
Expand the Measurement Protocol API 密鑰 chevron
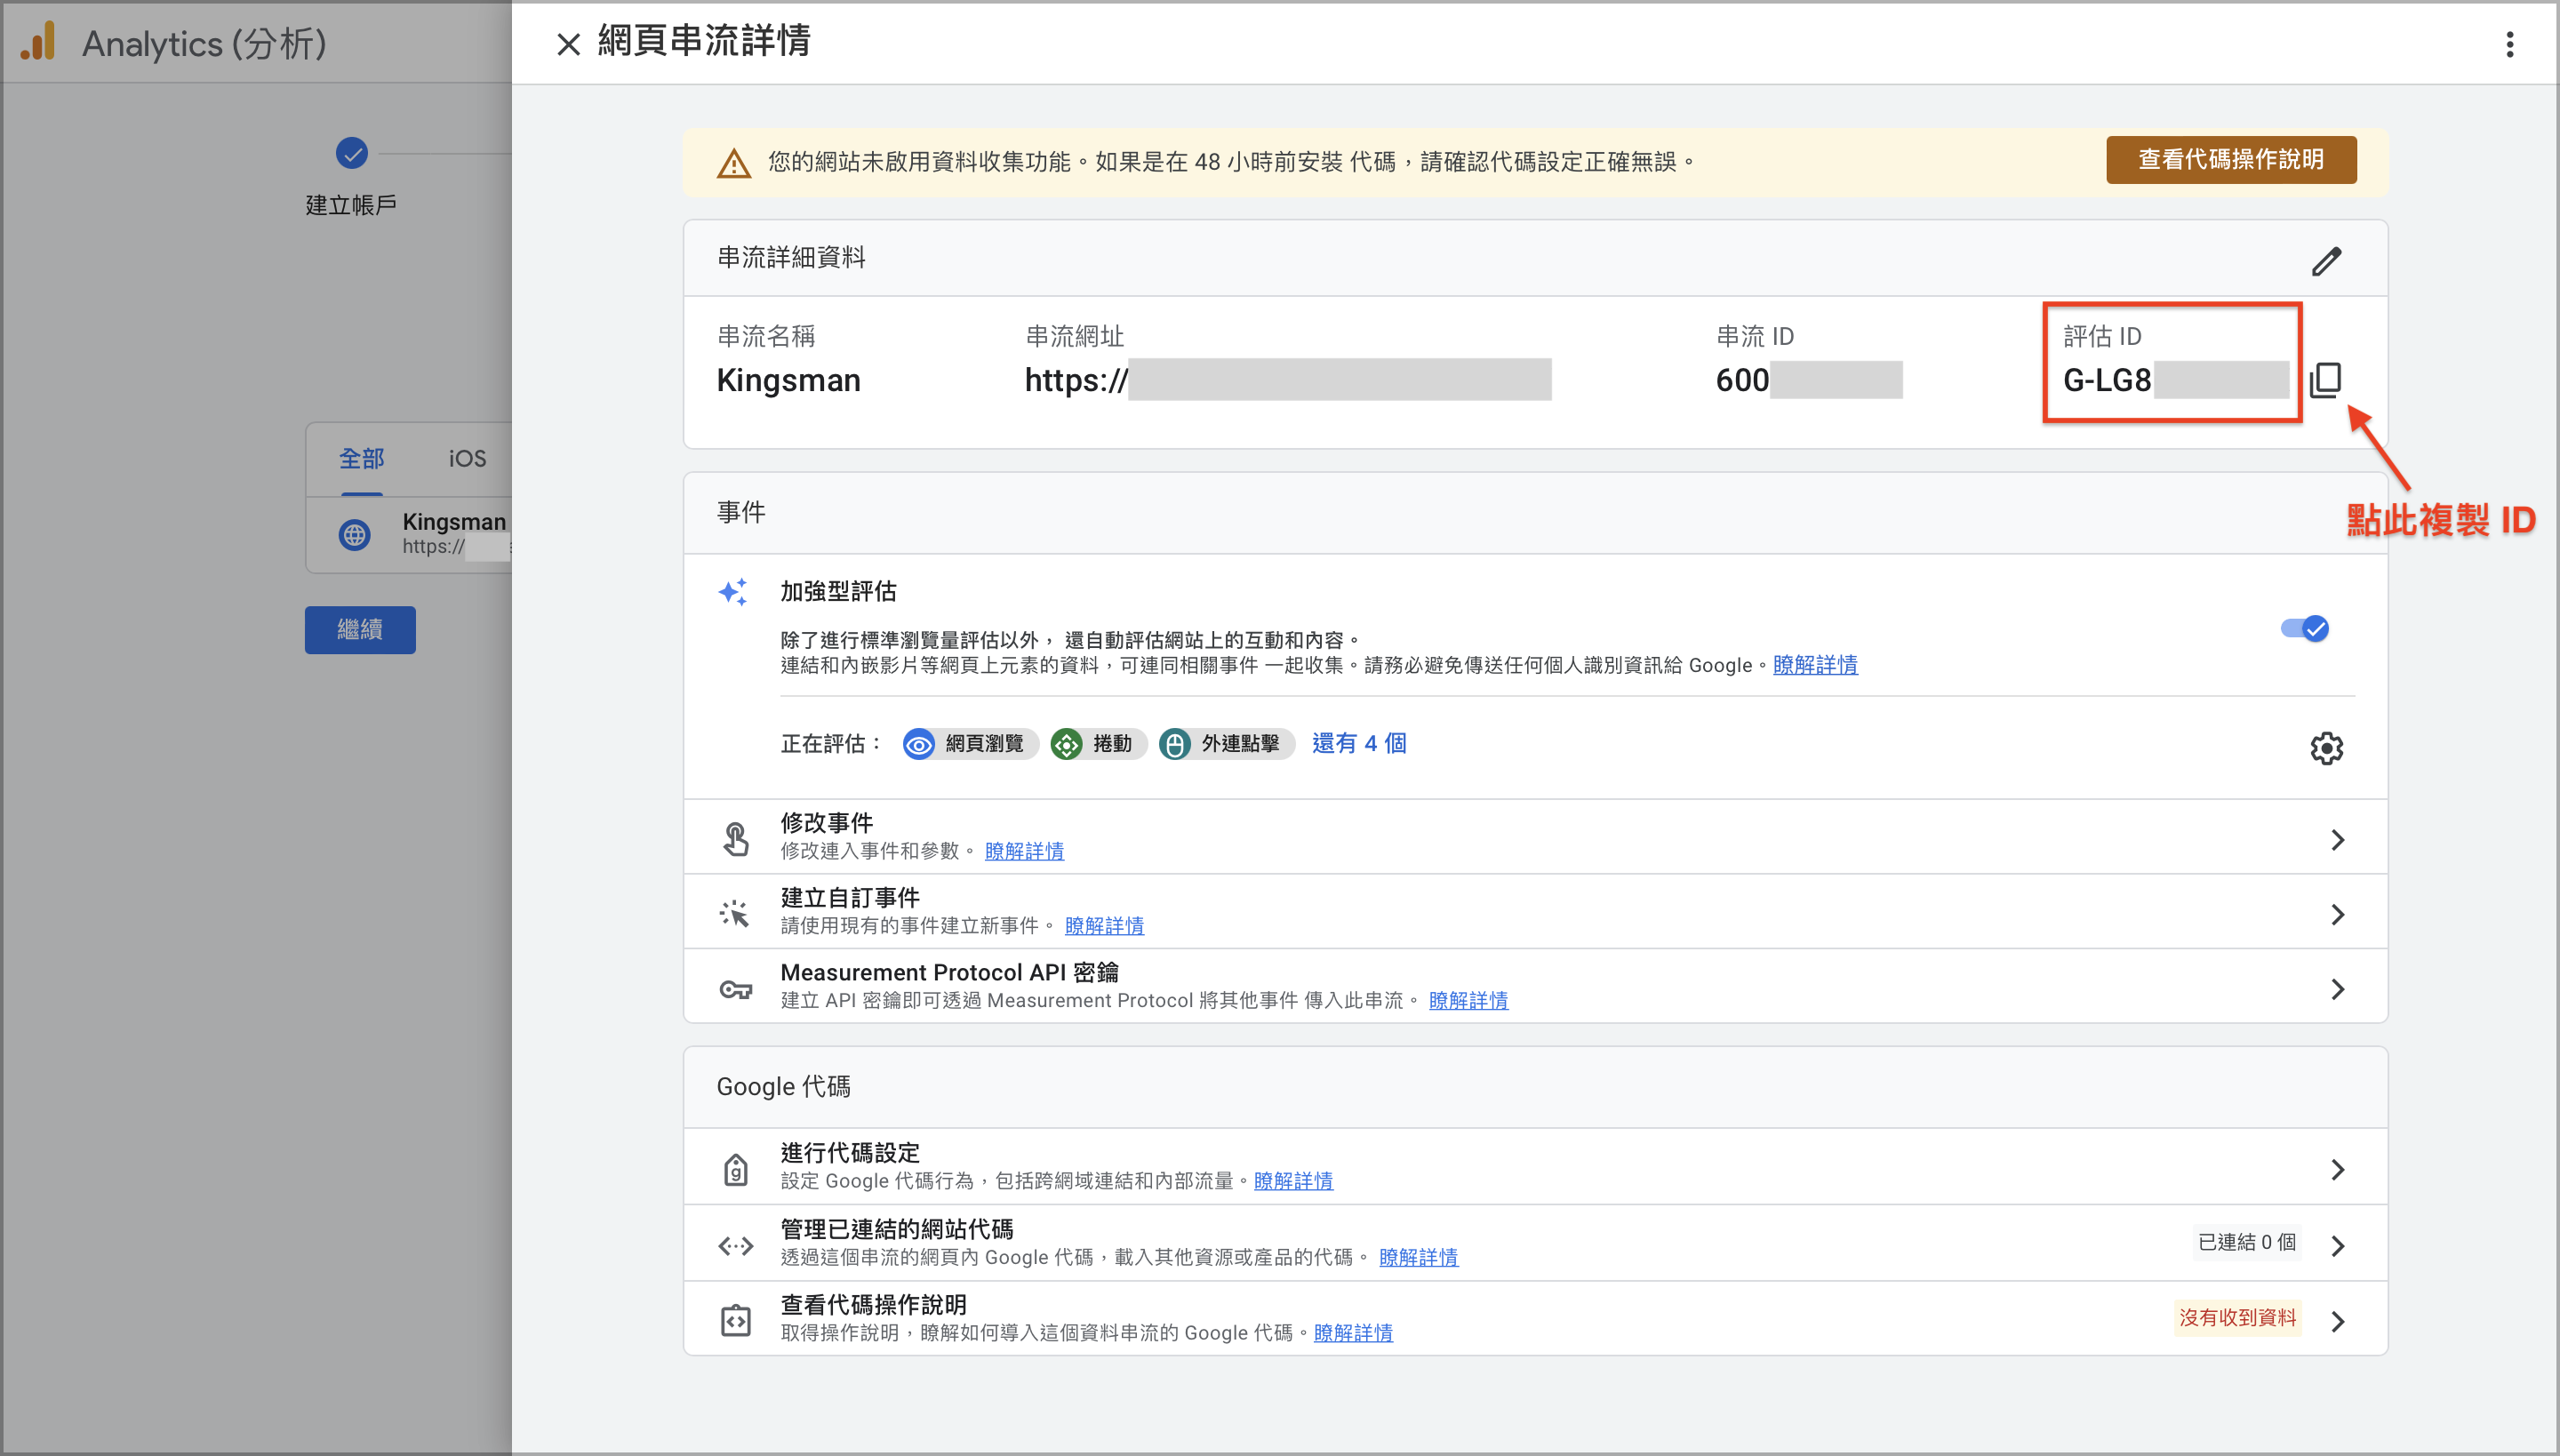pos(2337,989)
